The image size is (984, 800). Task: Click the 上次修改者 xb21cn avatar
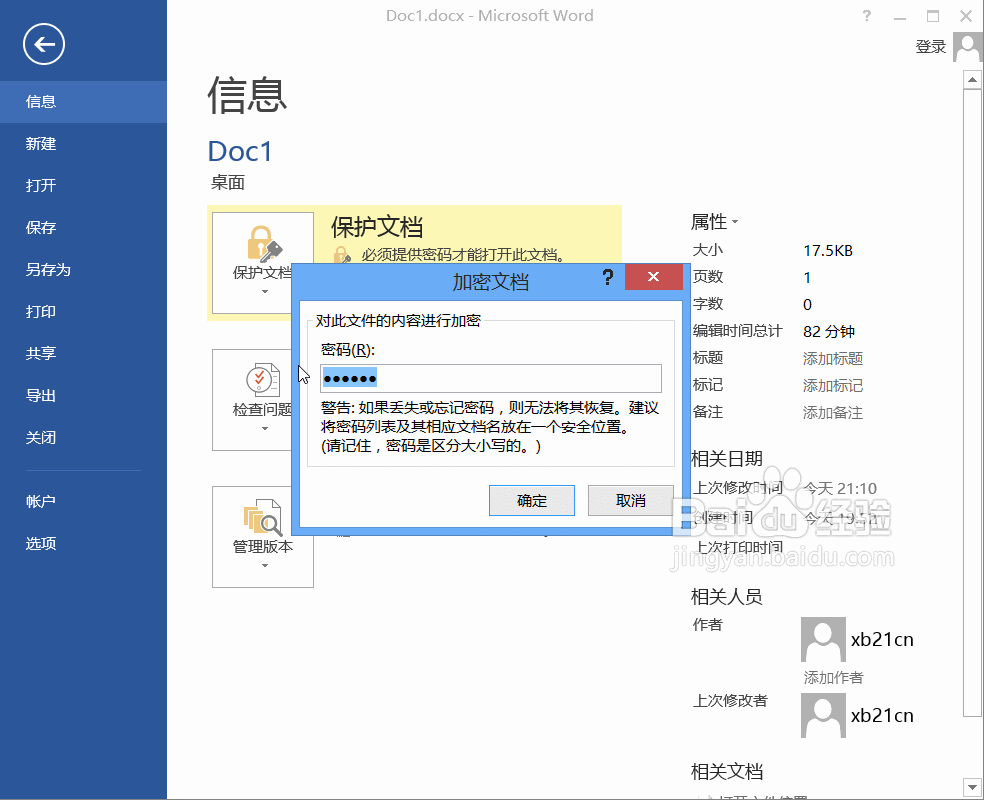pyautogui.click(x=822, y=715)
